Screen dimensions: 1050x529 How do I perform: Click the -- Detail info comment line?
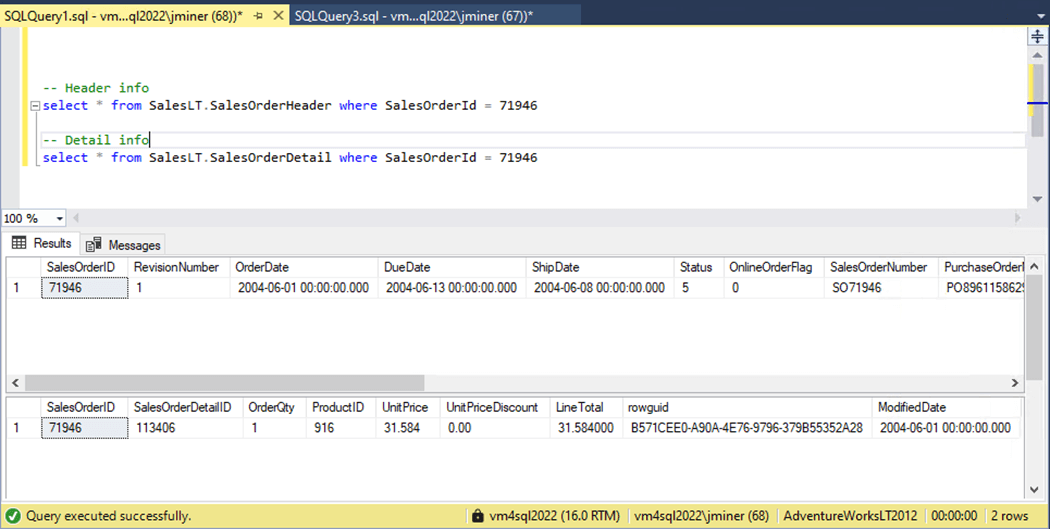click(96, 140)
